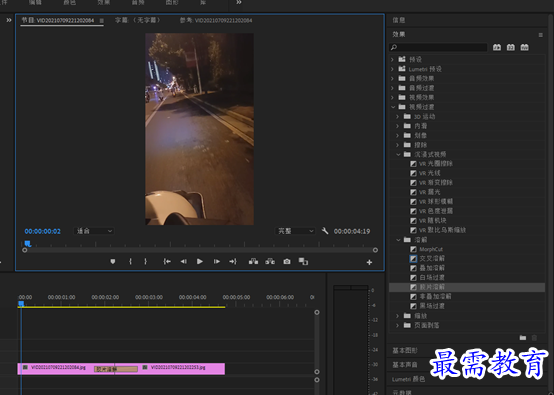Open the 完整 playback resolution dropdown
Viewport: 554px width, 395px height.
point(295,231)
